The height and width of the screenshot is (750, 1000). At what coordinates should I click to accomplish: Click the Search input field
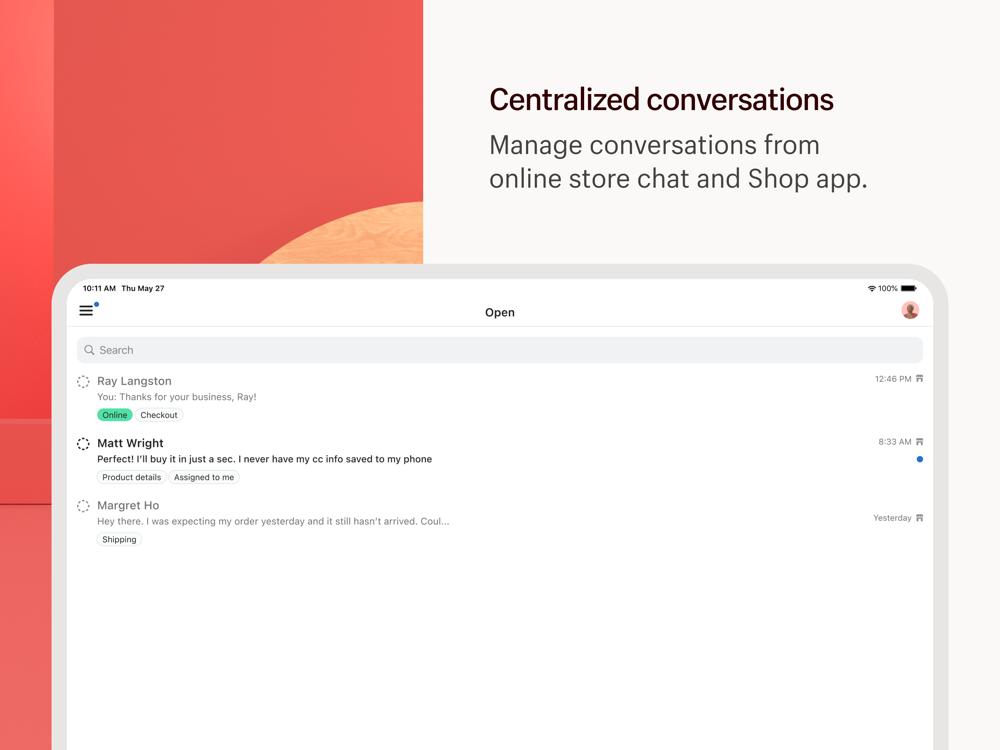pyautogui.click(x=499, y=350)
